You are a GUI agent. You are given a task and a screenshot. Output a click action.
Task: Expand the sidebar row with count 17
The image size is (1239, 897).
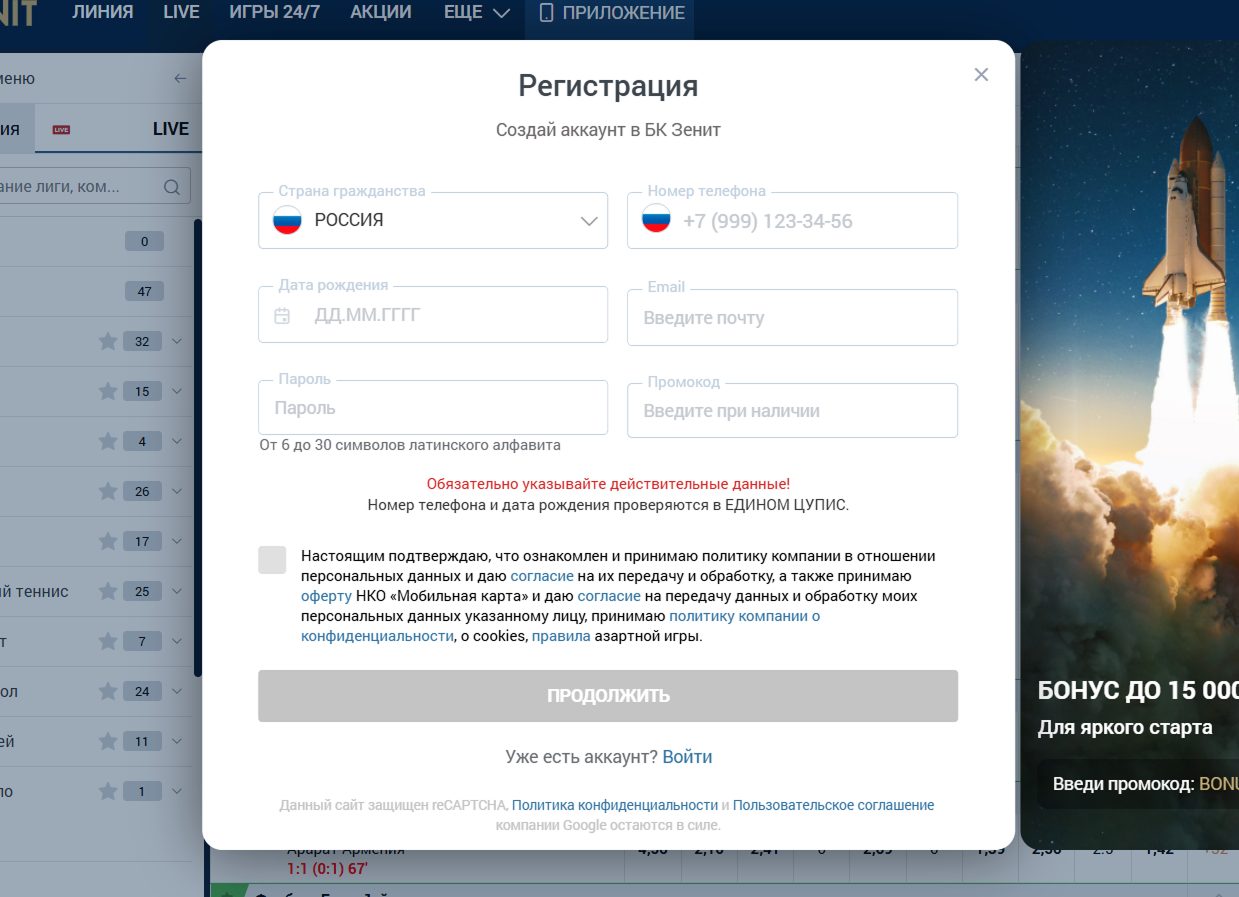[177, 541]
